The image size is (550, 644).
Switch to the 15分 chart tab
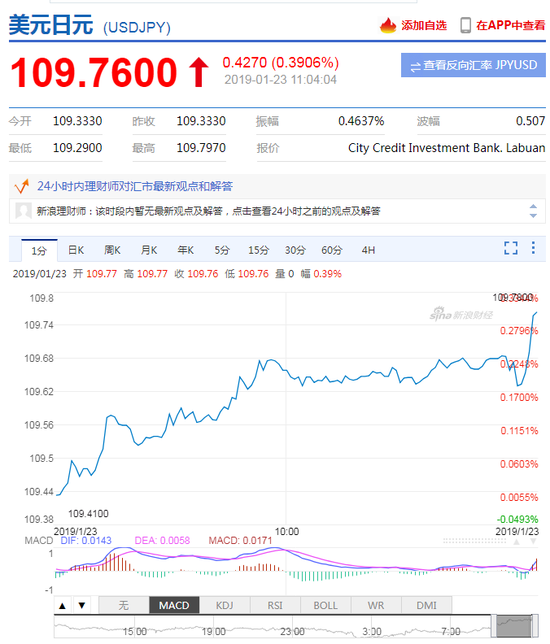click(258, 250)
